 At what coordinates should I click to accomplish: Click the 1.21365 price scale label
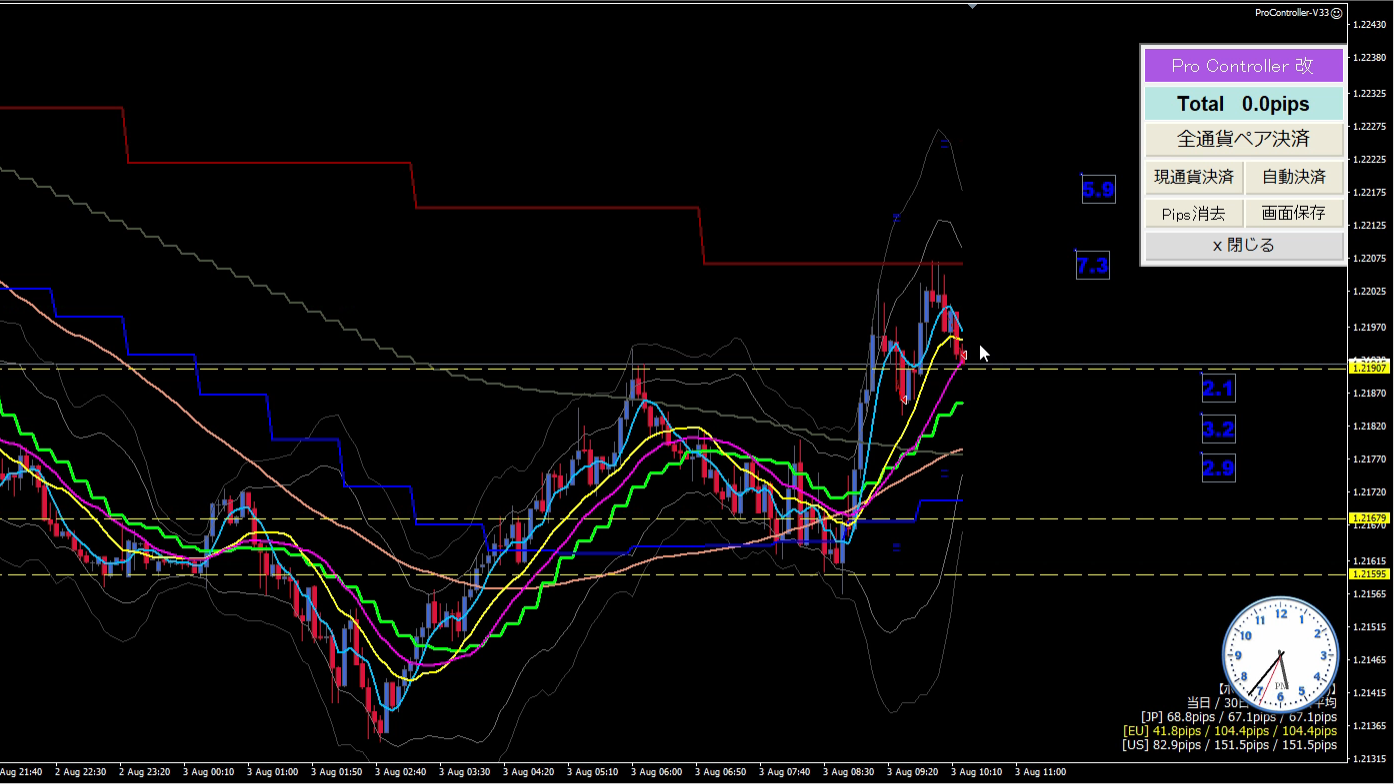coord(1368,725)
